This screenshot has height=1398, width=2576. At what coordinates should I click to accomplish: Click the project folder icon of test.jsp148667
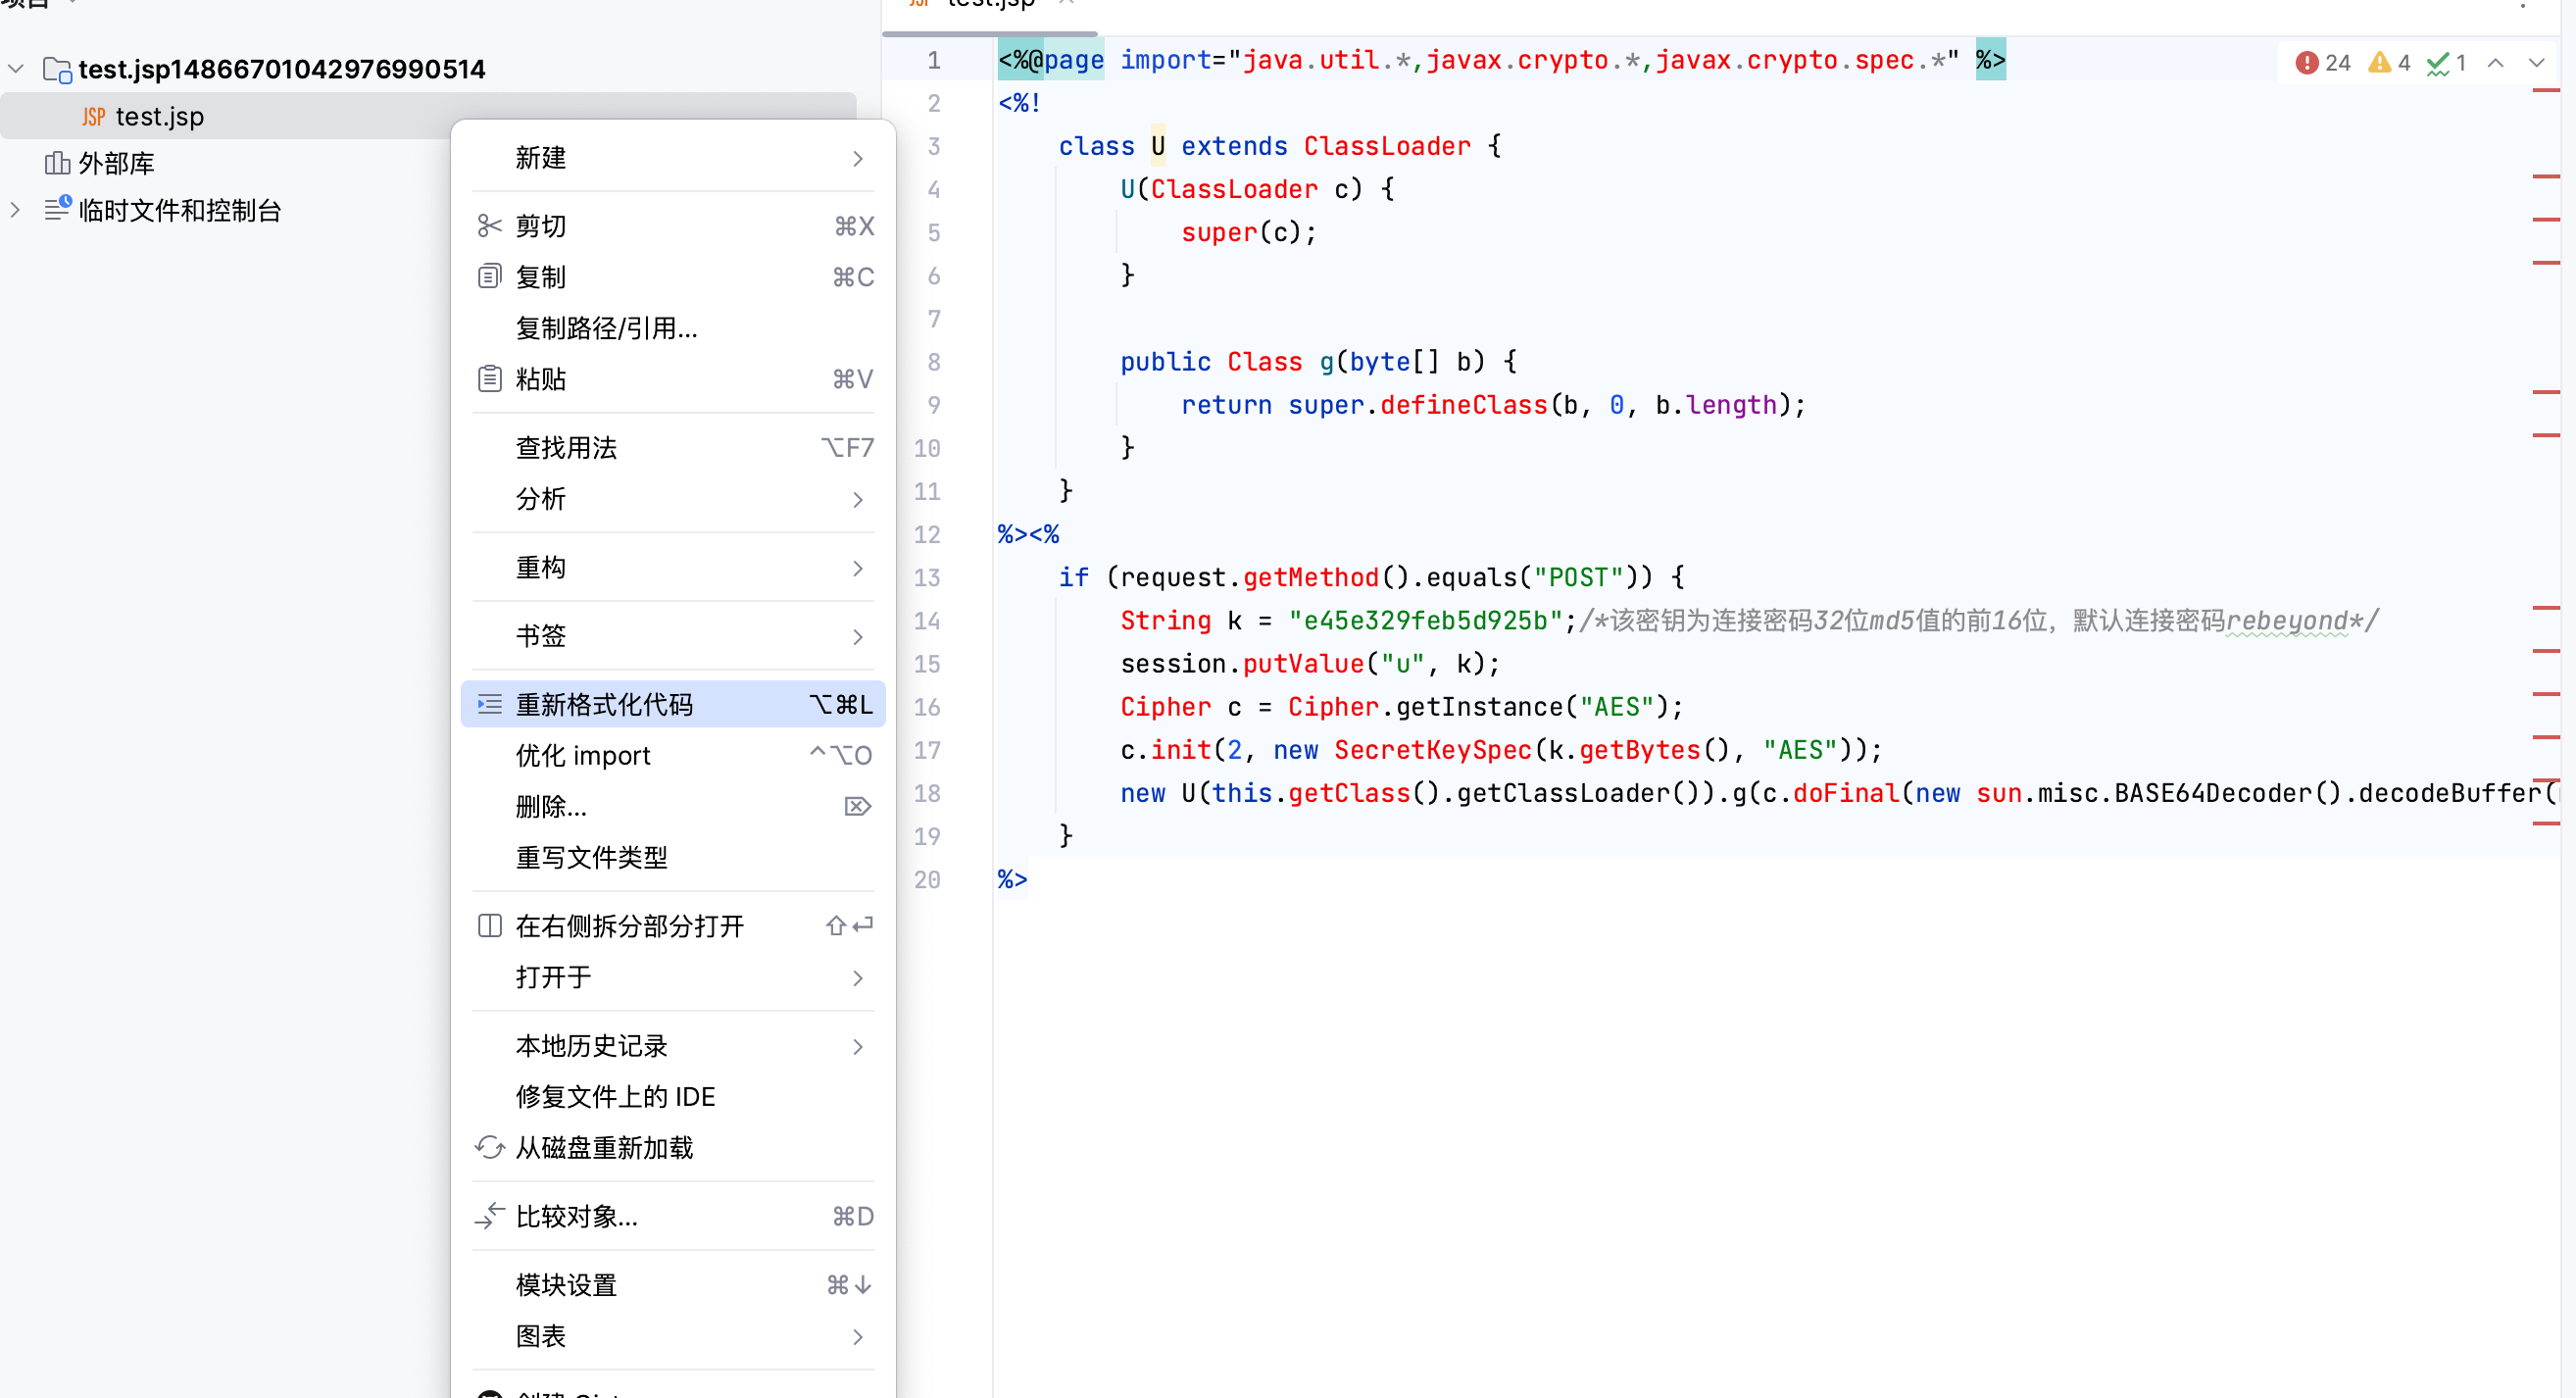(x=57, y=69)
